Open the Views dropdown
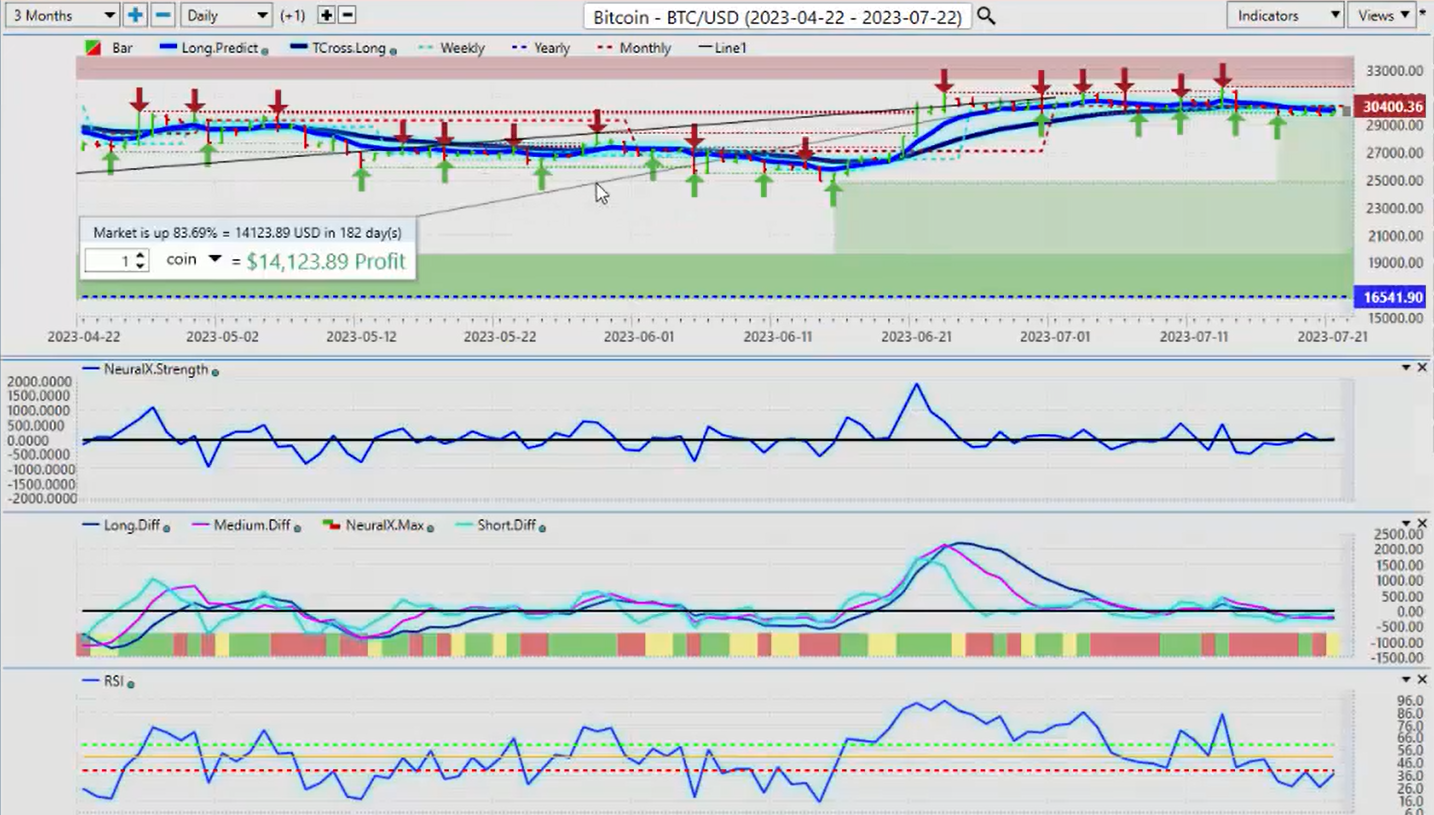1434x815 pixels. tap(1381, 15)
